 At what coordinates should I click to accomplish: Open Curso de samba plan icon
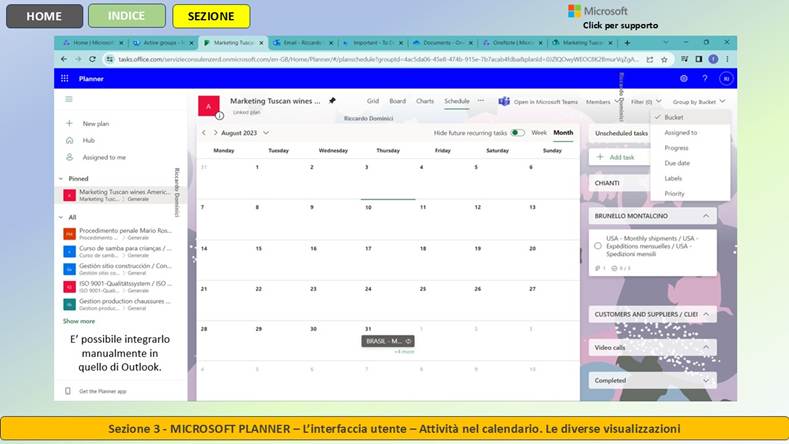pyautogui.click(x=69, y=251)
